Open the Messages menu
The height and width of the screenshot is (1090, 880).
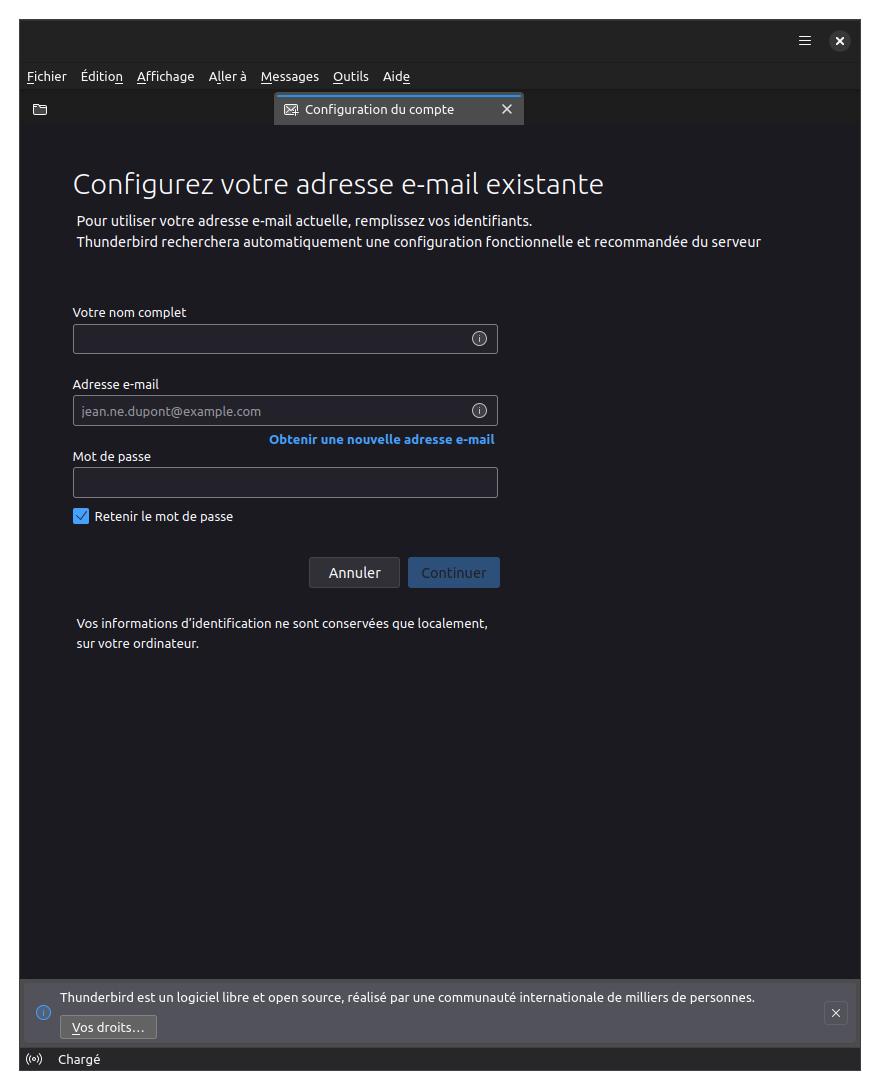coord(289,76)
